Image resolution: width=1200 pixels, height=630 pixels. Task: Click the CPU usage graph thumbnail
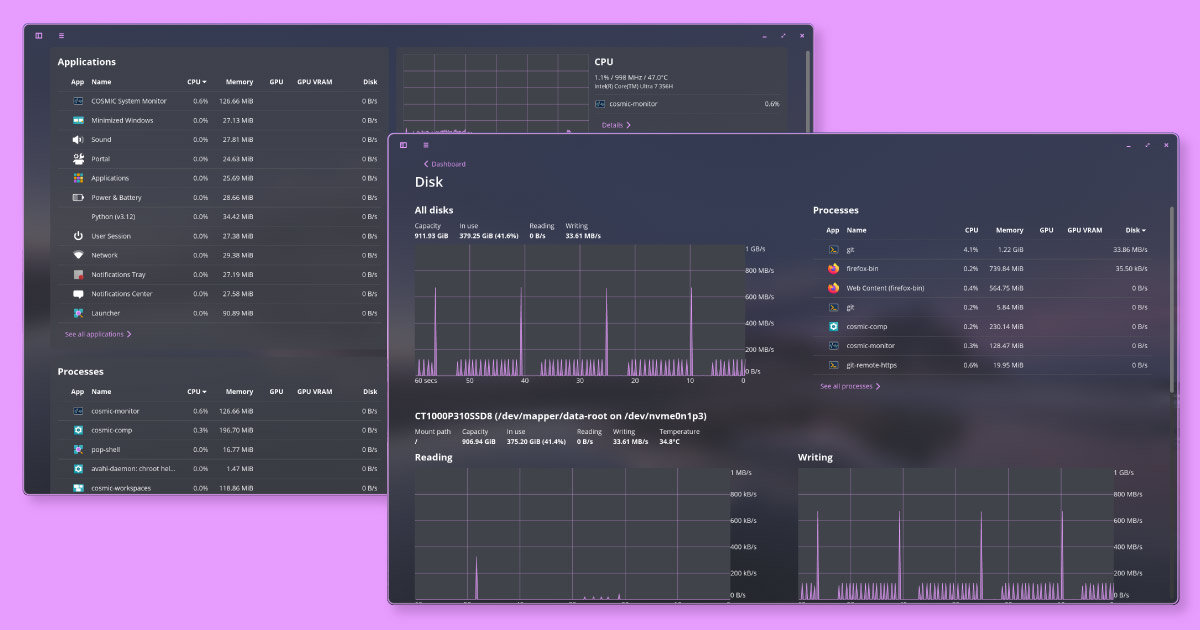pos(496,93)
